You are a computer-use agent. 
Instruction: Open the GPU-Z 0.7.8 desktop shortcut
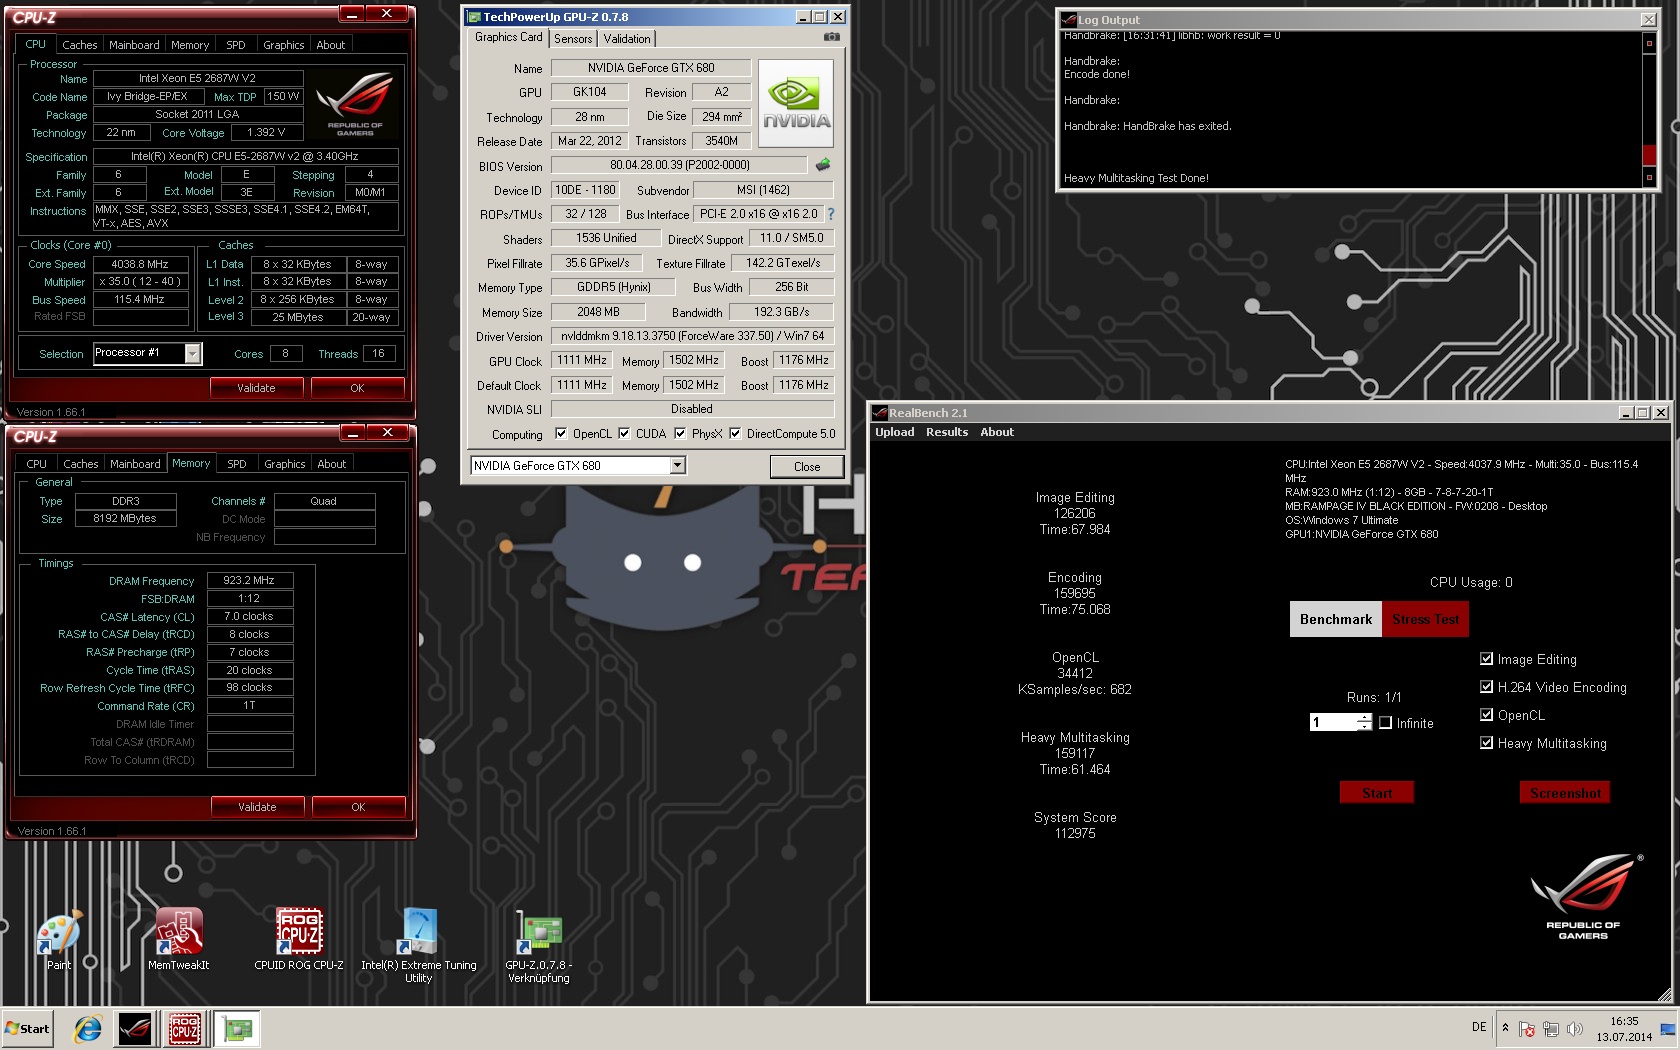539,946
